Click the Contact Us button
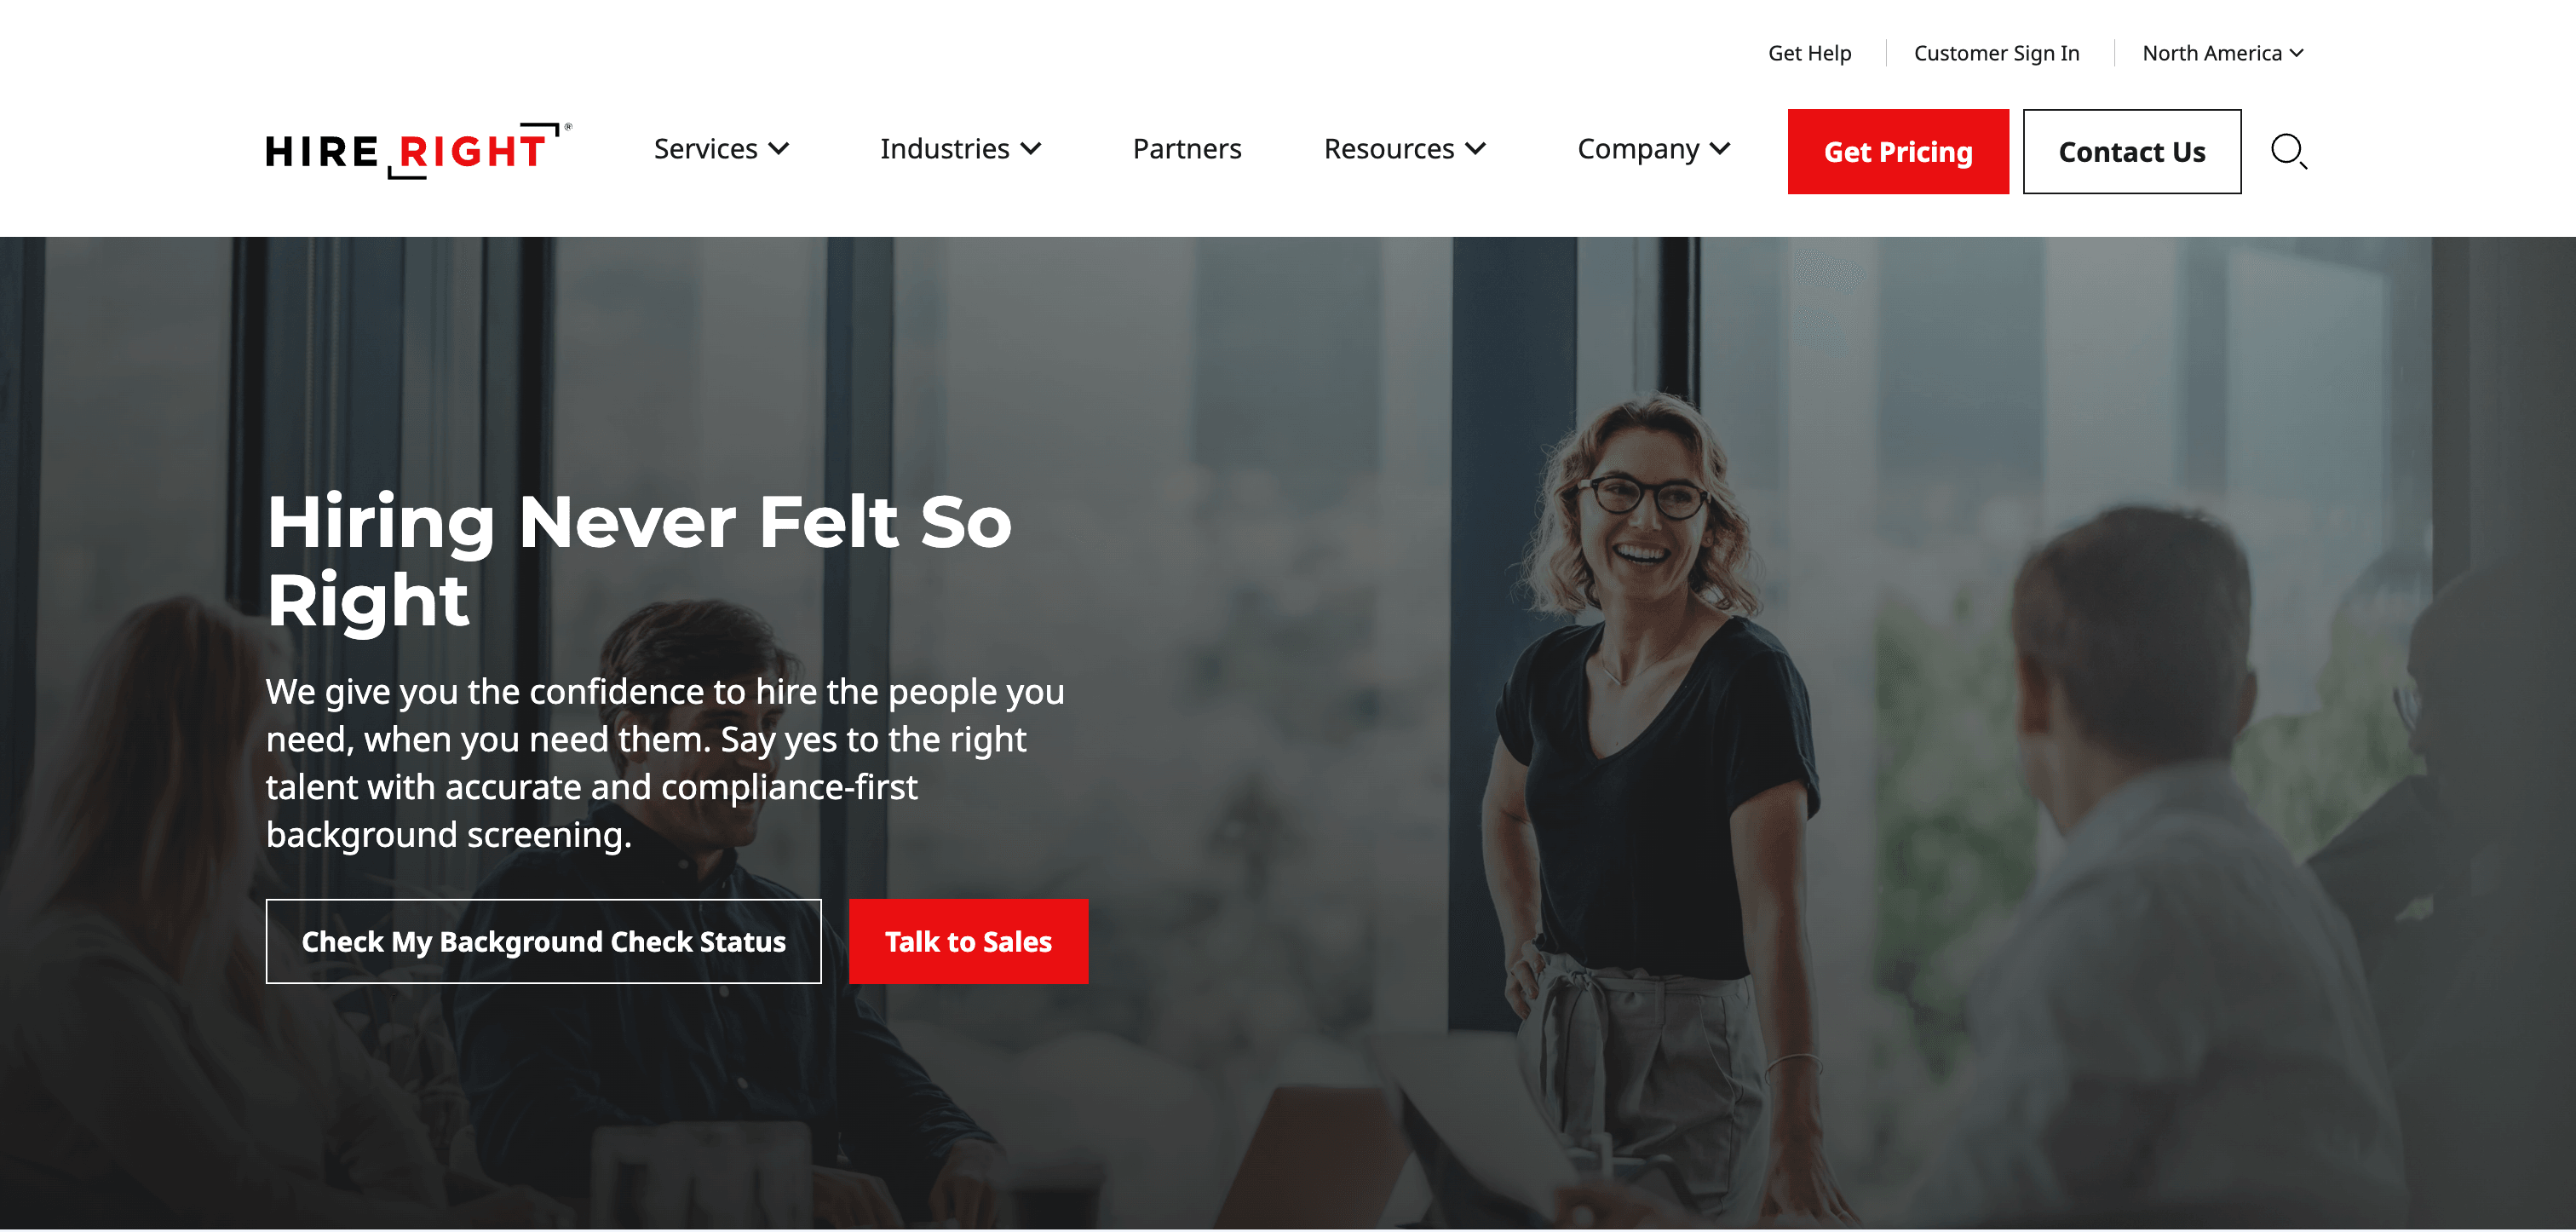This screenshot has height=1232, width=2576. coord(2132,152)
